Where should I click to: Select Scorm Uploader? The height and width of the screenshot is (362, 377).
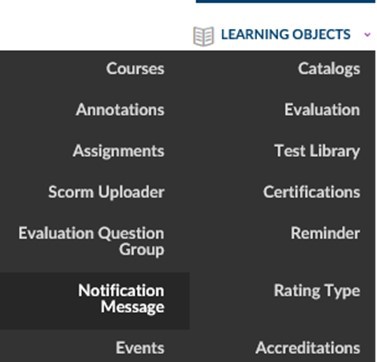[x=106, y=192]
